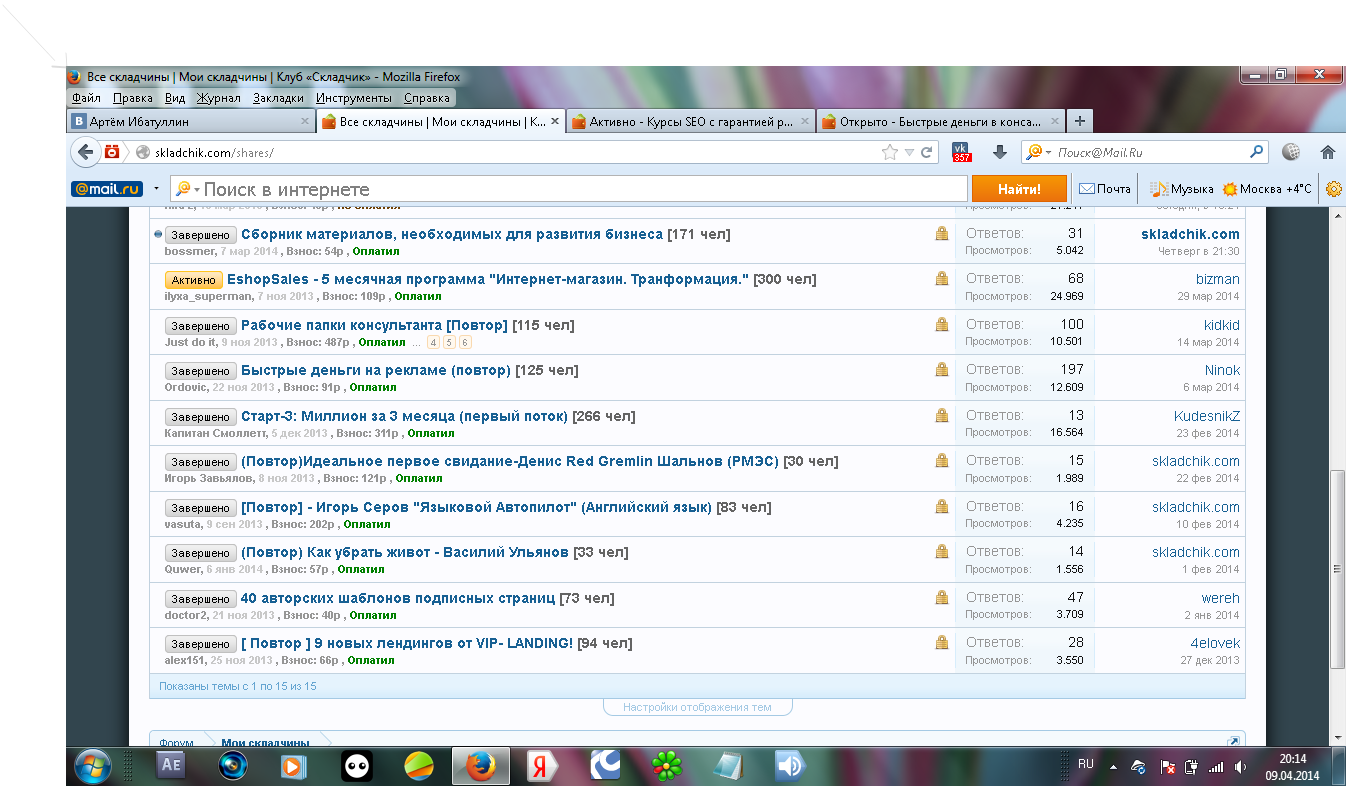This screenshot has height=786, width=1346.
Task: Go to page 6 of Рабочие папки консультанта
Action: pyautogui.click(x=465, y=342)
